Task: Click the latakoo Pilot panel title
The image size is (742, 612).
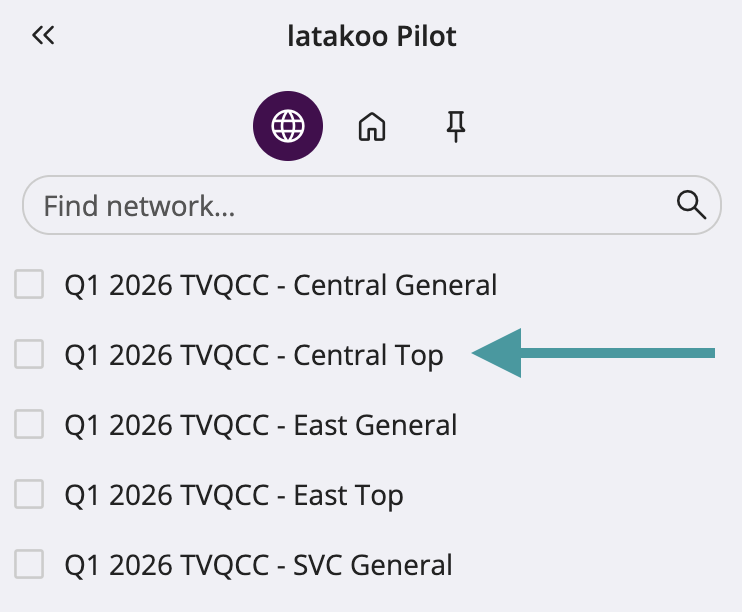Action: [371, 37]
